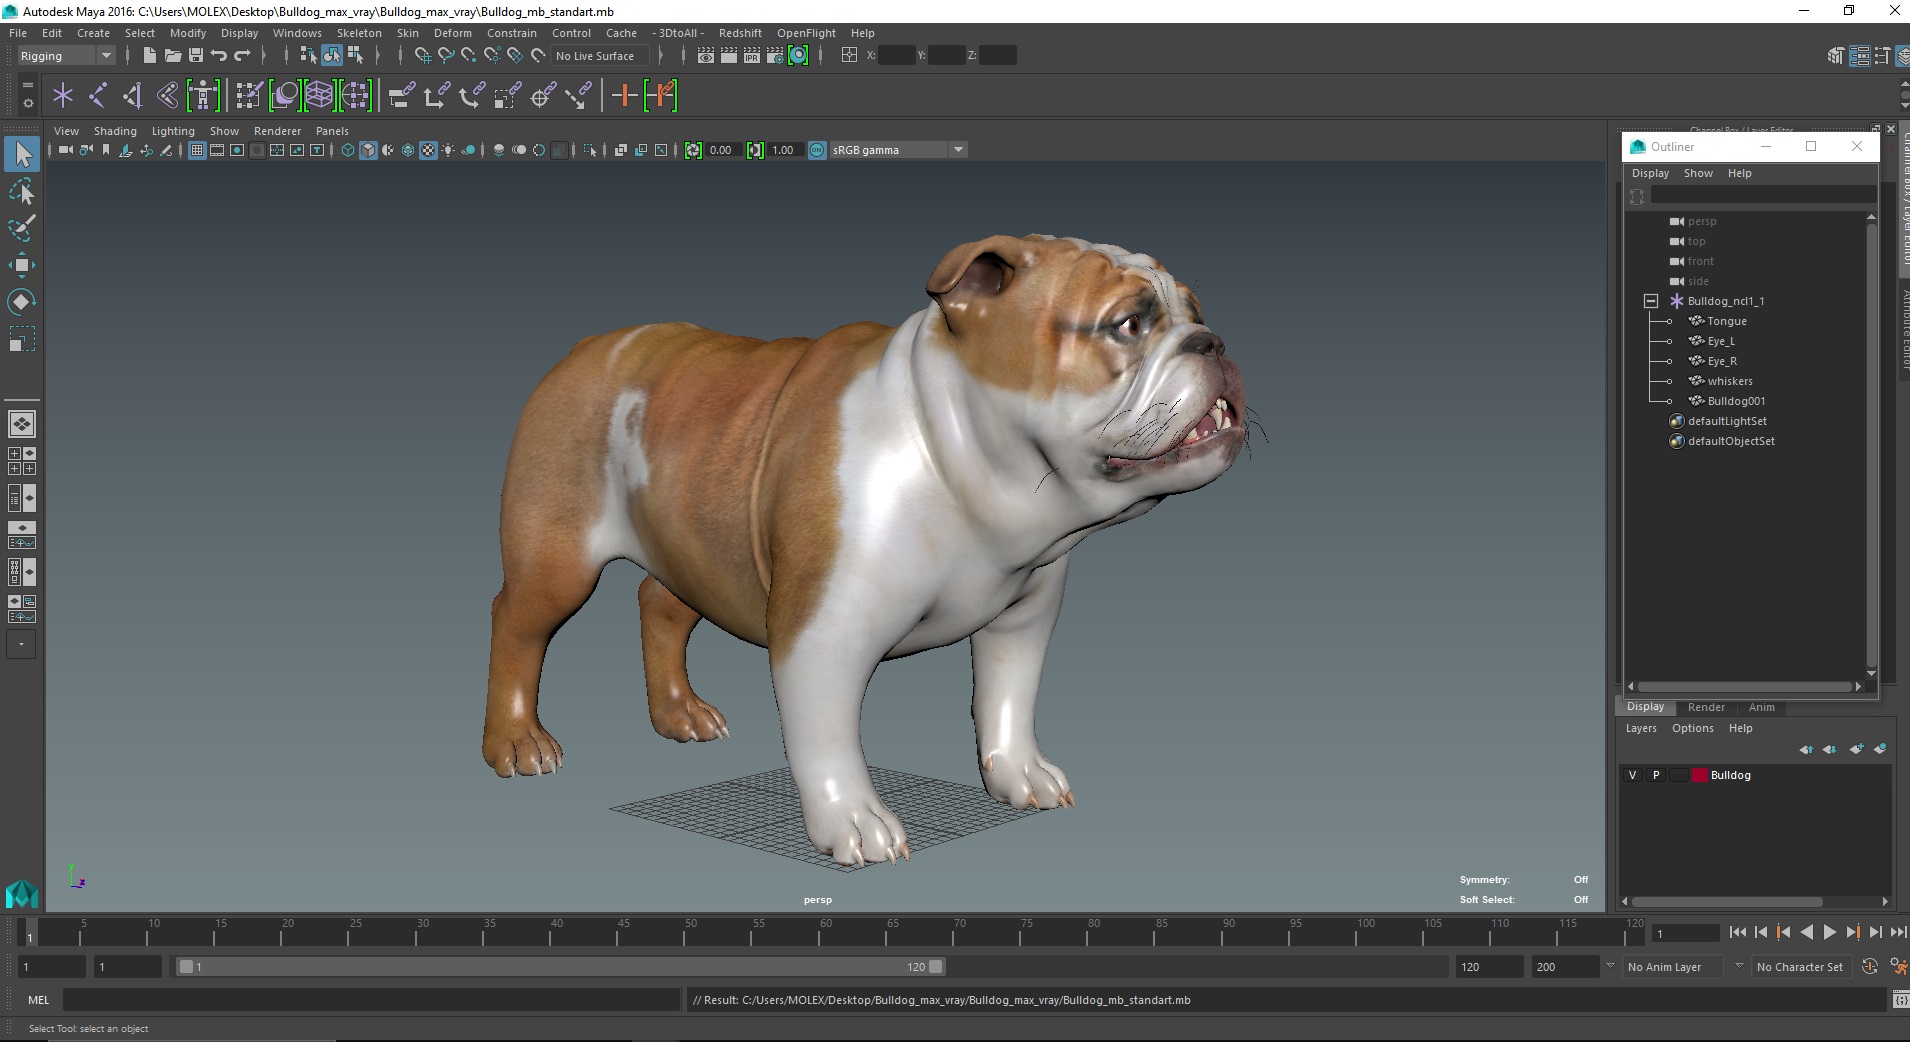Toggle Bulldog layer playback P box
Viewport: 1910px width, 1042px height.
tap(1656, 775)
